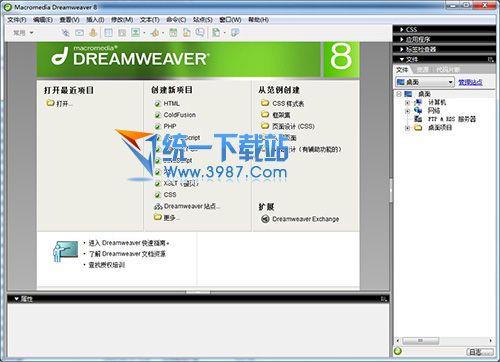Click the 日志... button in Files panel
Screen dimensions: 500x362
(480, 352)
